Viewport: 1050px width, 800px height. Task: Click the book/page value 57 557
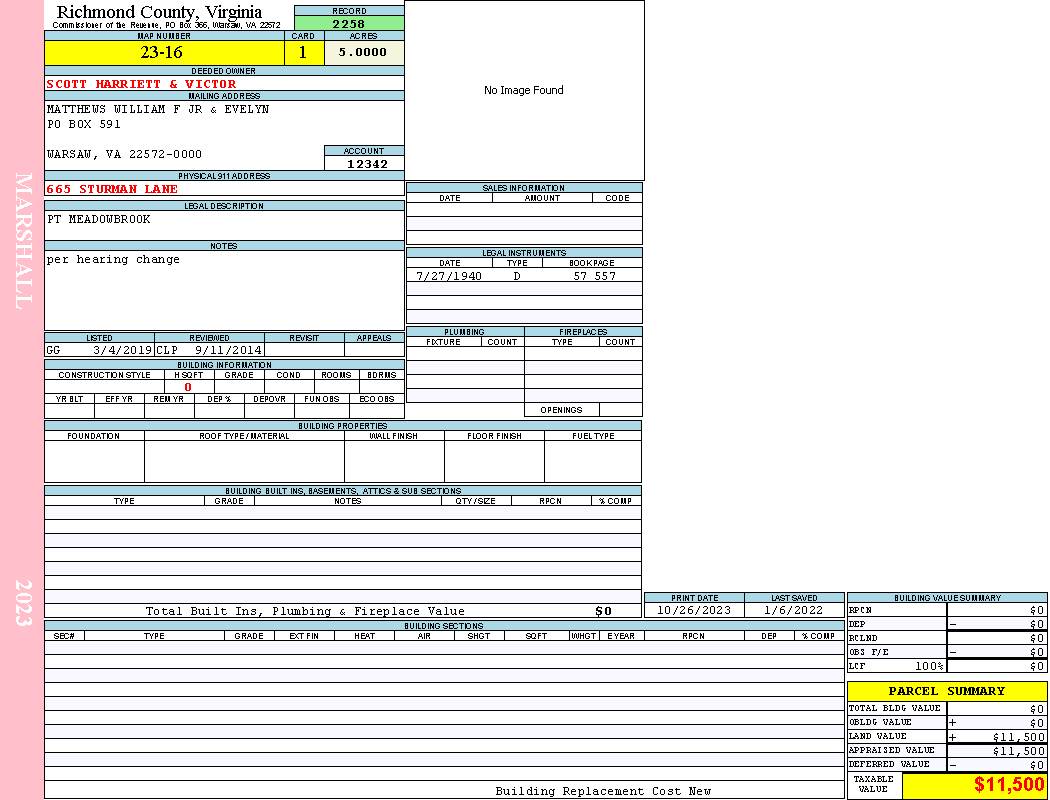pyautogui.click(x=594, y=276)
